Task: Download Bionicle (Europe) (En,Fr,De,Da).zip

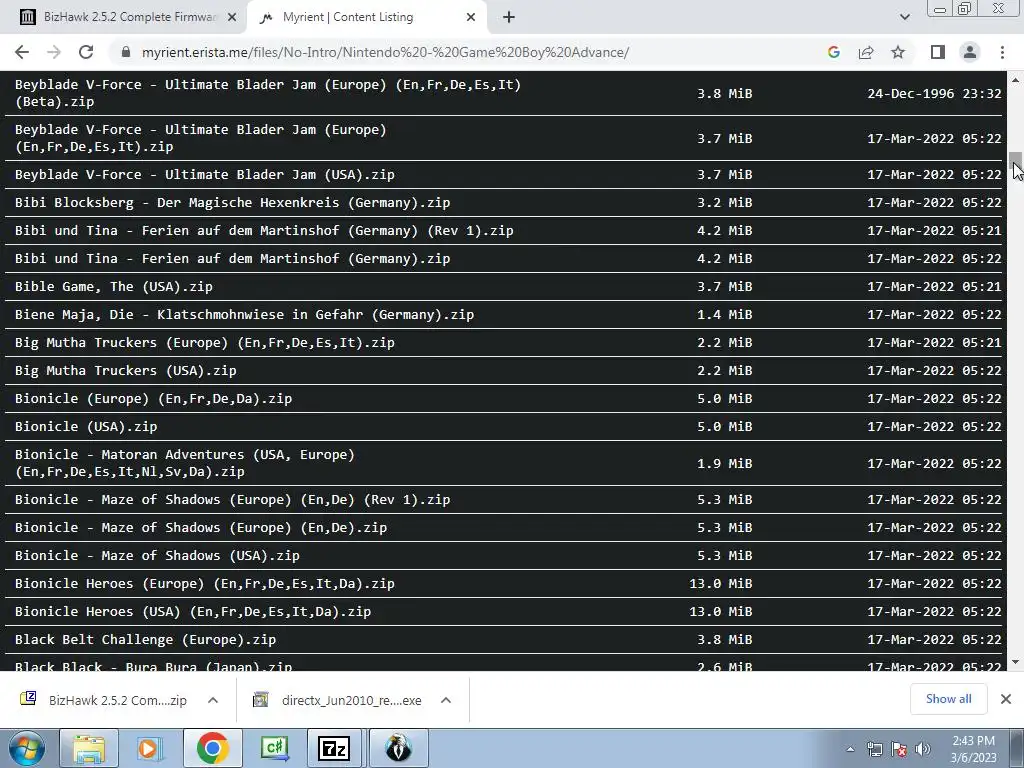Action: [x=153, y=399]
